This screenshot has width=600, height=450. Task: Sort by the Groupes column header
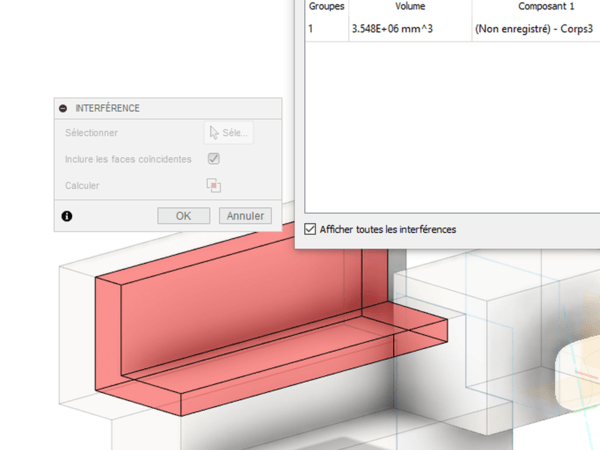click(325, 6)
